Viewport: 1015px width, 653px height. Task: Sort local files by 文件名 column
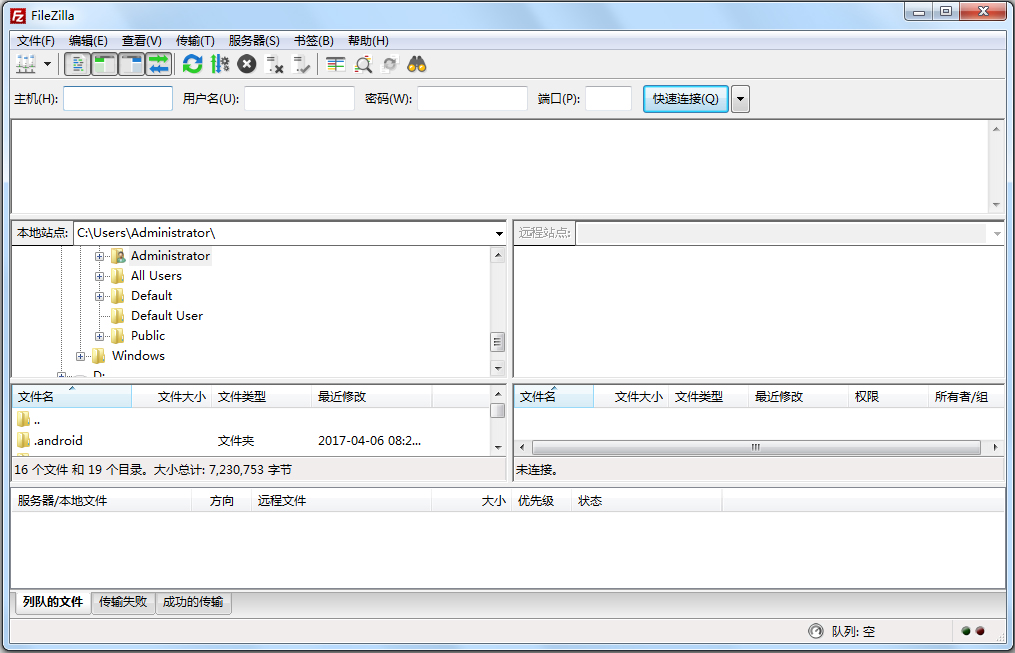72,397
